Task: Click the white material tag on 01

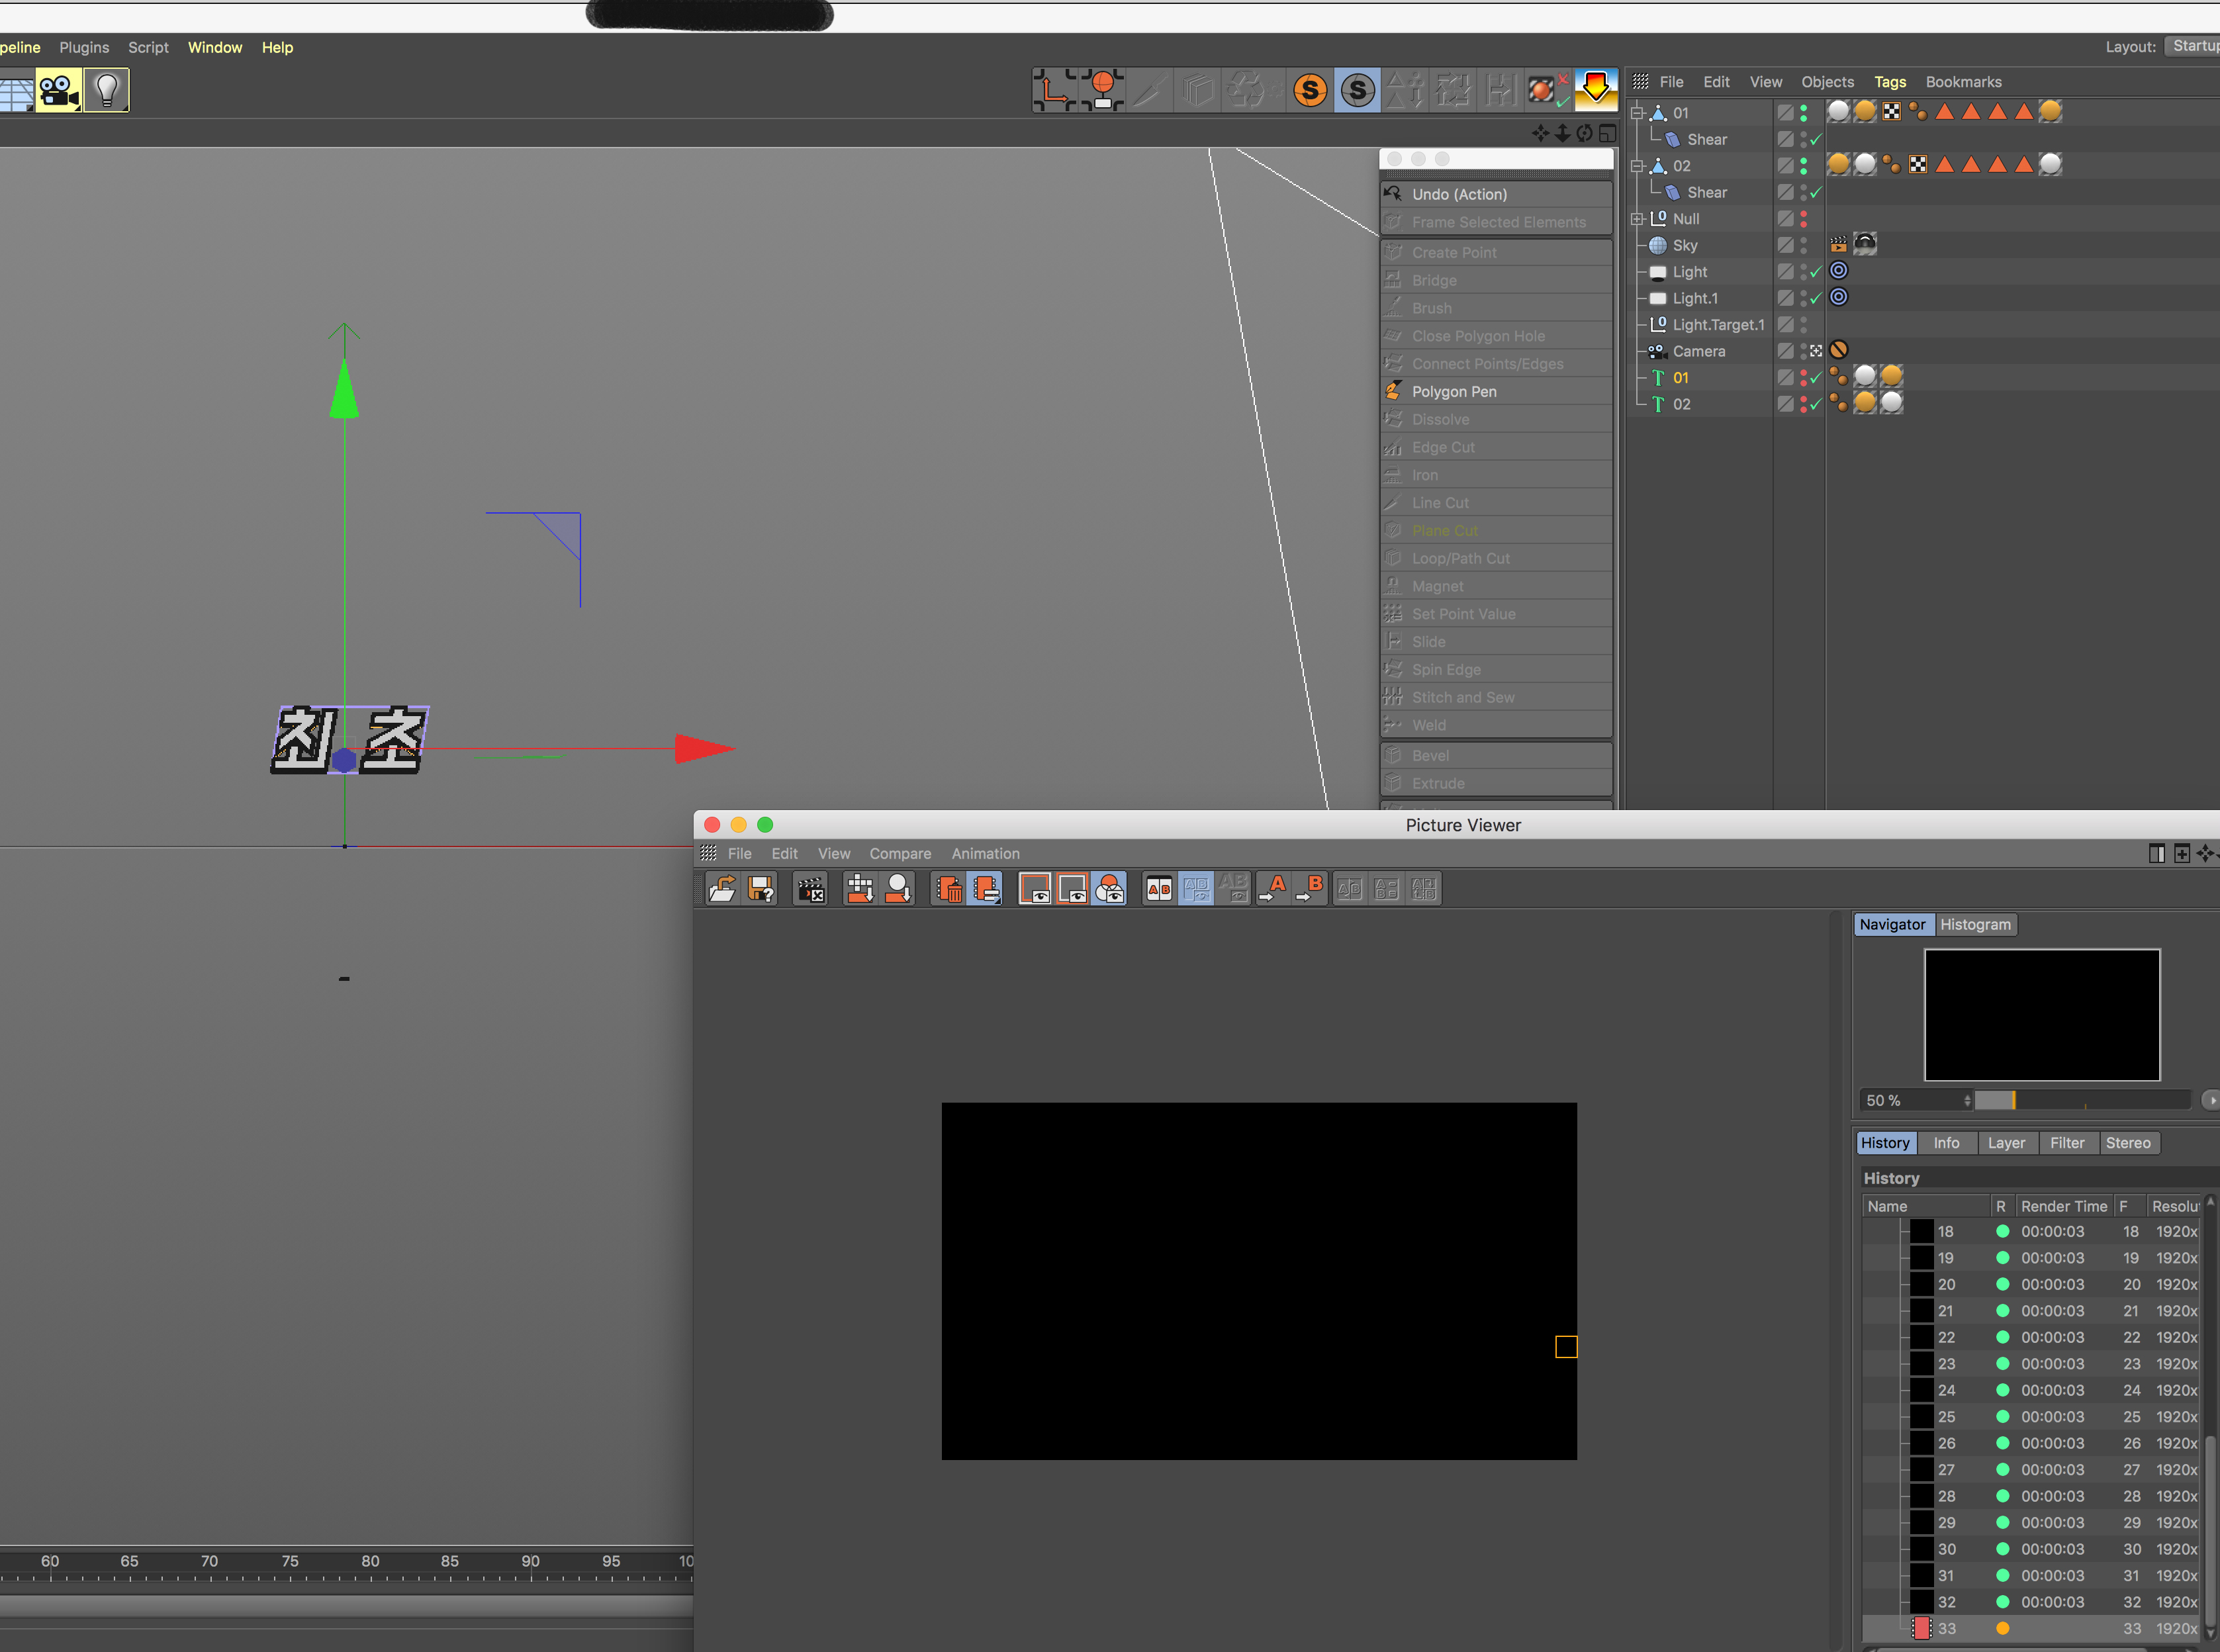Action: [x=1838, y=112]
